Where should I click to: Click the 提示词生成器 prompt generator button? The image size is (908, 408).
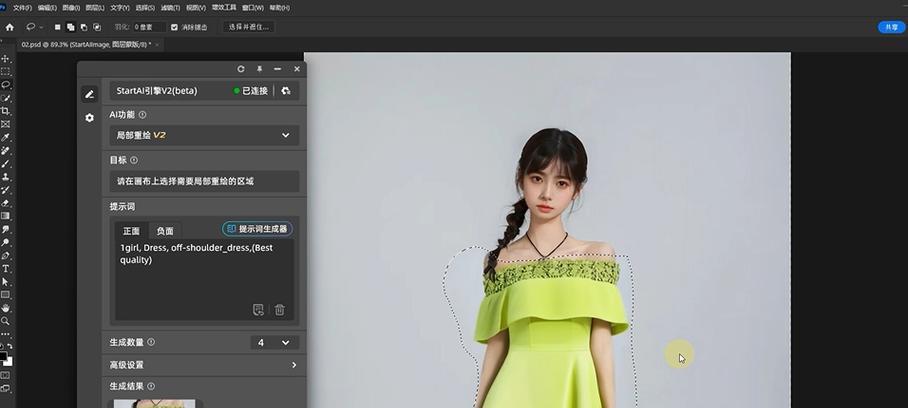pyautogui.click(x=257, y=229)
